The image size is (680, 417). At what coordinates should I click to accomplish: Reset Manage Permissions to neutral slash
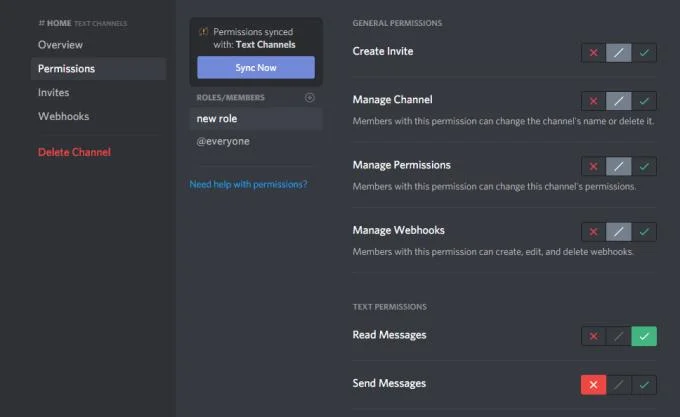pos(619,166)
